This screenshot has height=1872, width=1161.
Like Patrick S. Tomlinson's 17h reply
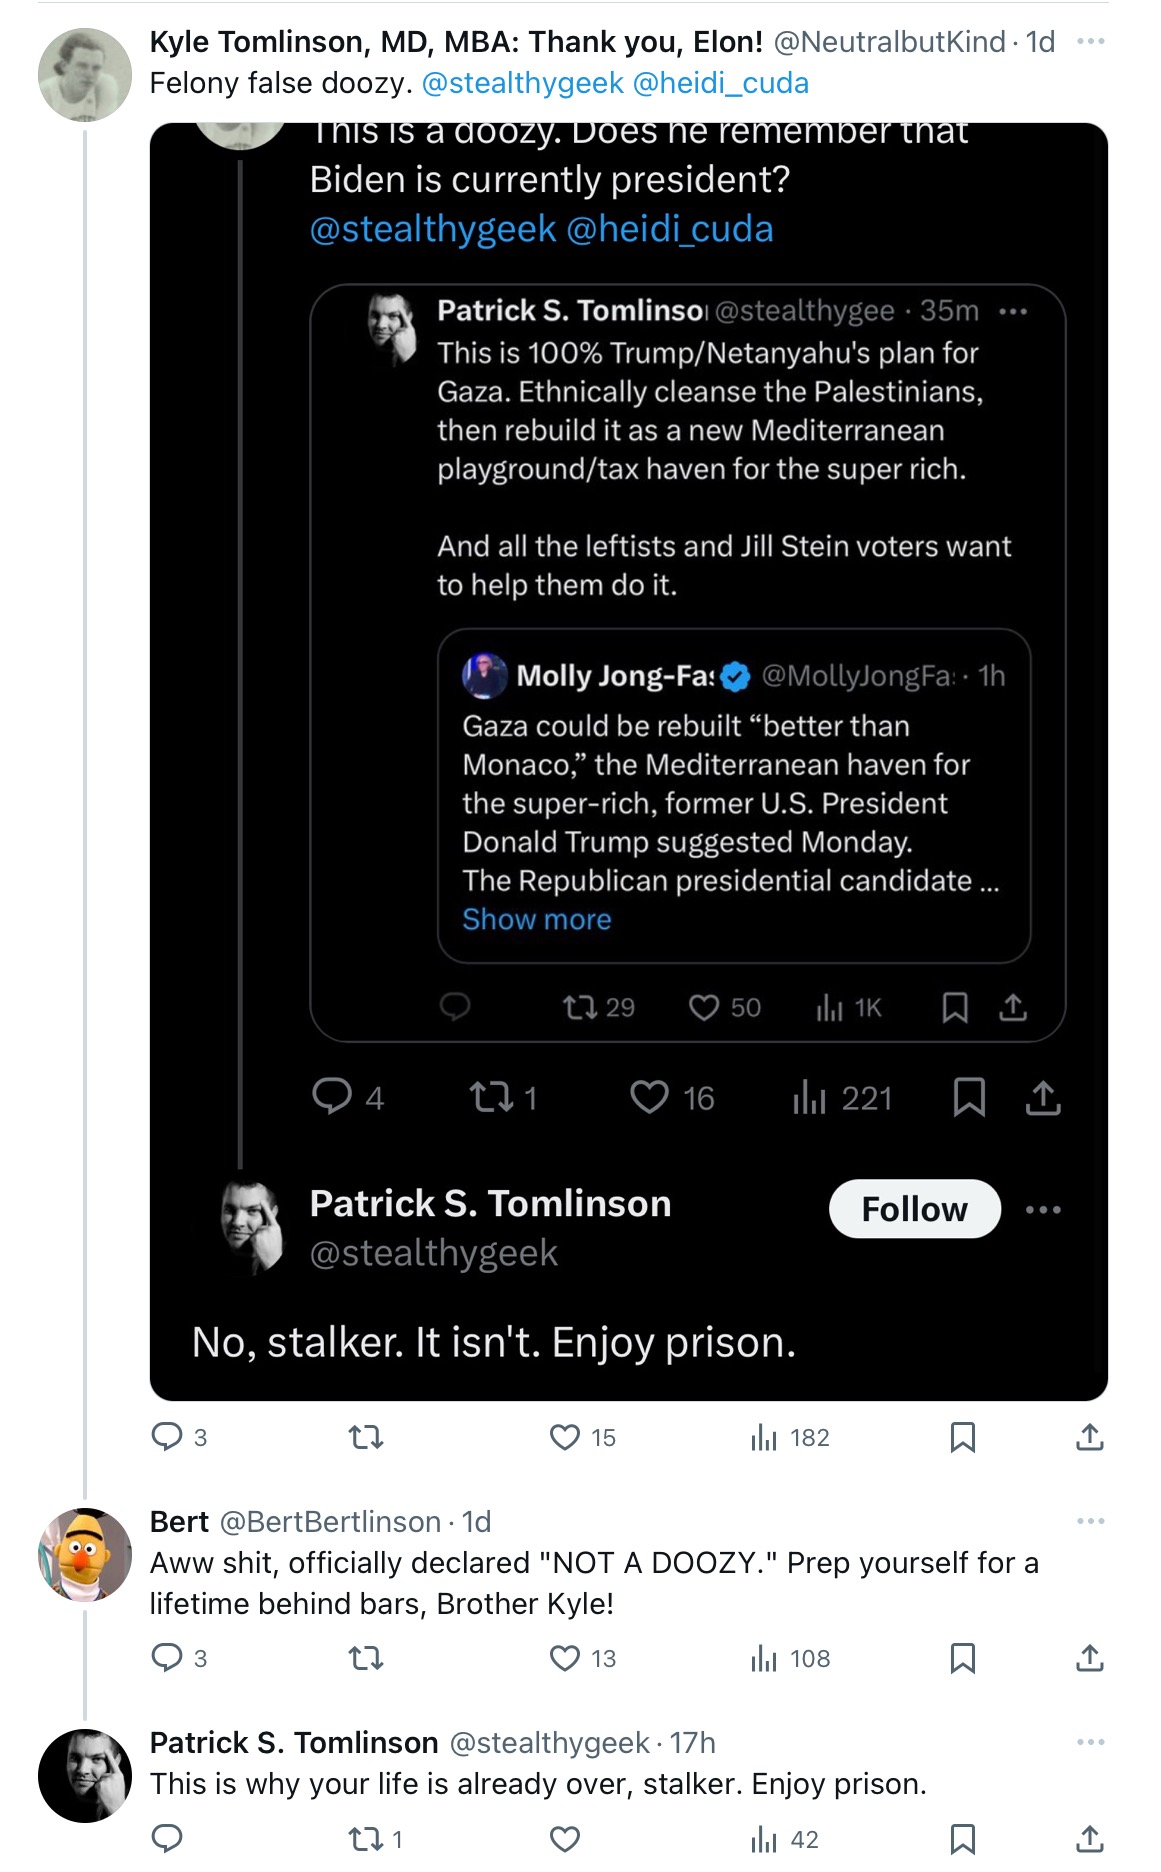pyautogui.click(x=565, y=1839)
